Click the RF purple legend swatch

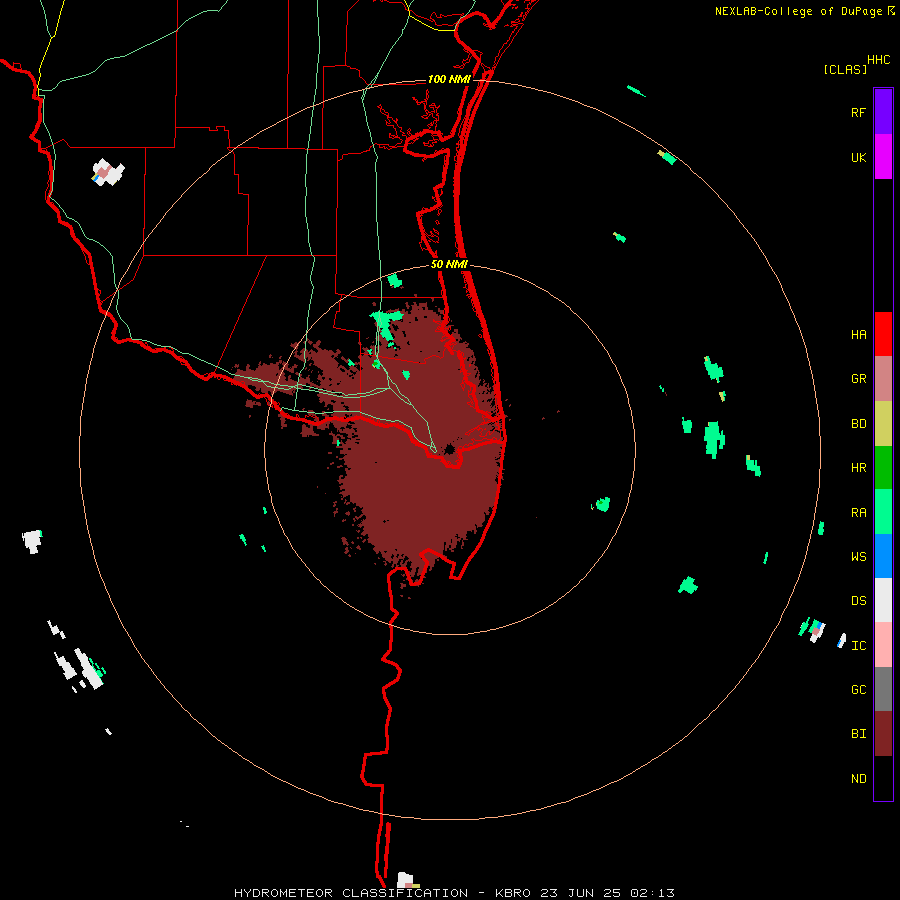pyautogui.click(x=883, y=112)
